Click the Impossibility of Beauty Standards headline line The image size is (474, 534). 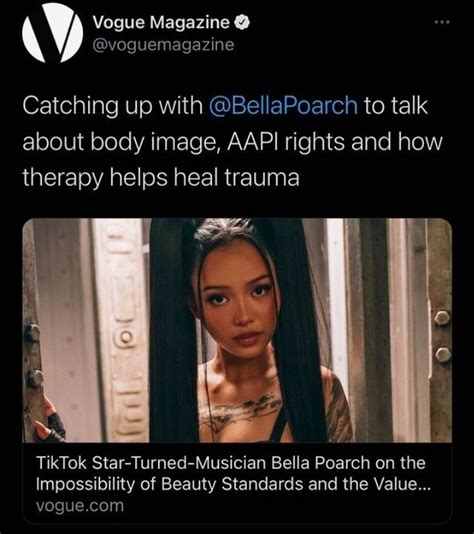(x=233, y=484)
